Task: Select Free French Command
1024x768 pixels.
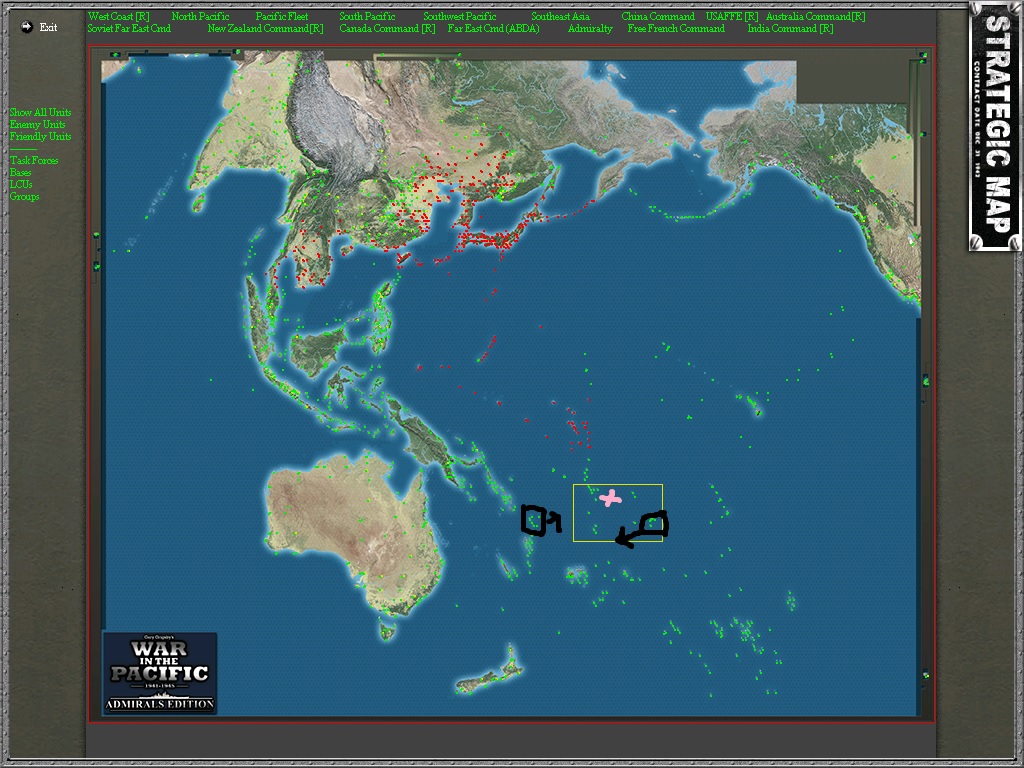Action: click(677, 29)
